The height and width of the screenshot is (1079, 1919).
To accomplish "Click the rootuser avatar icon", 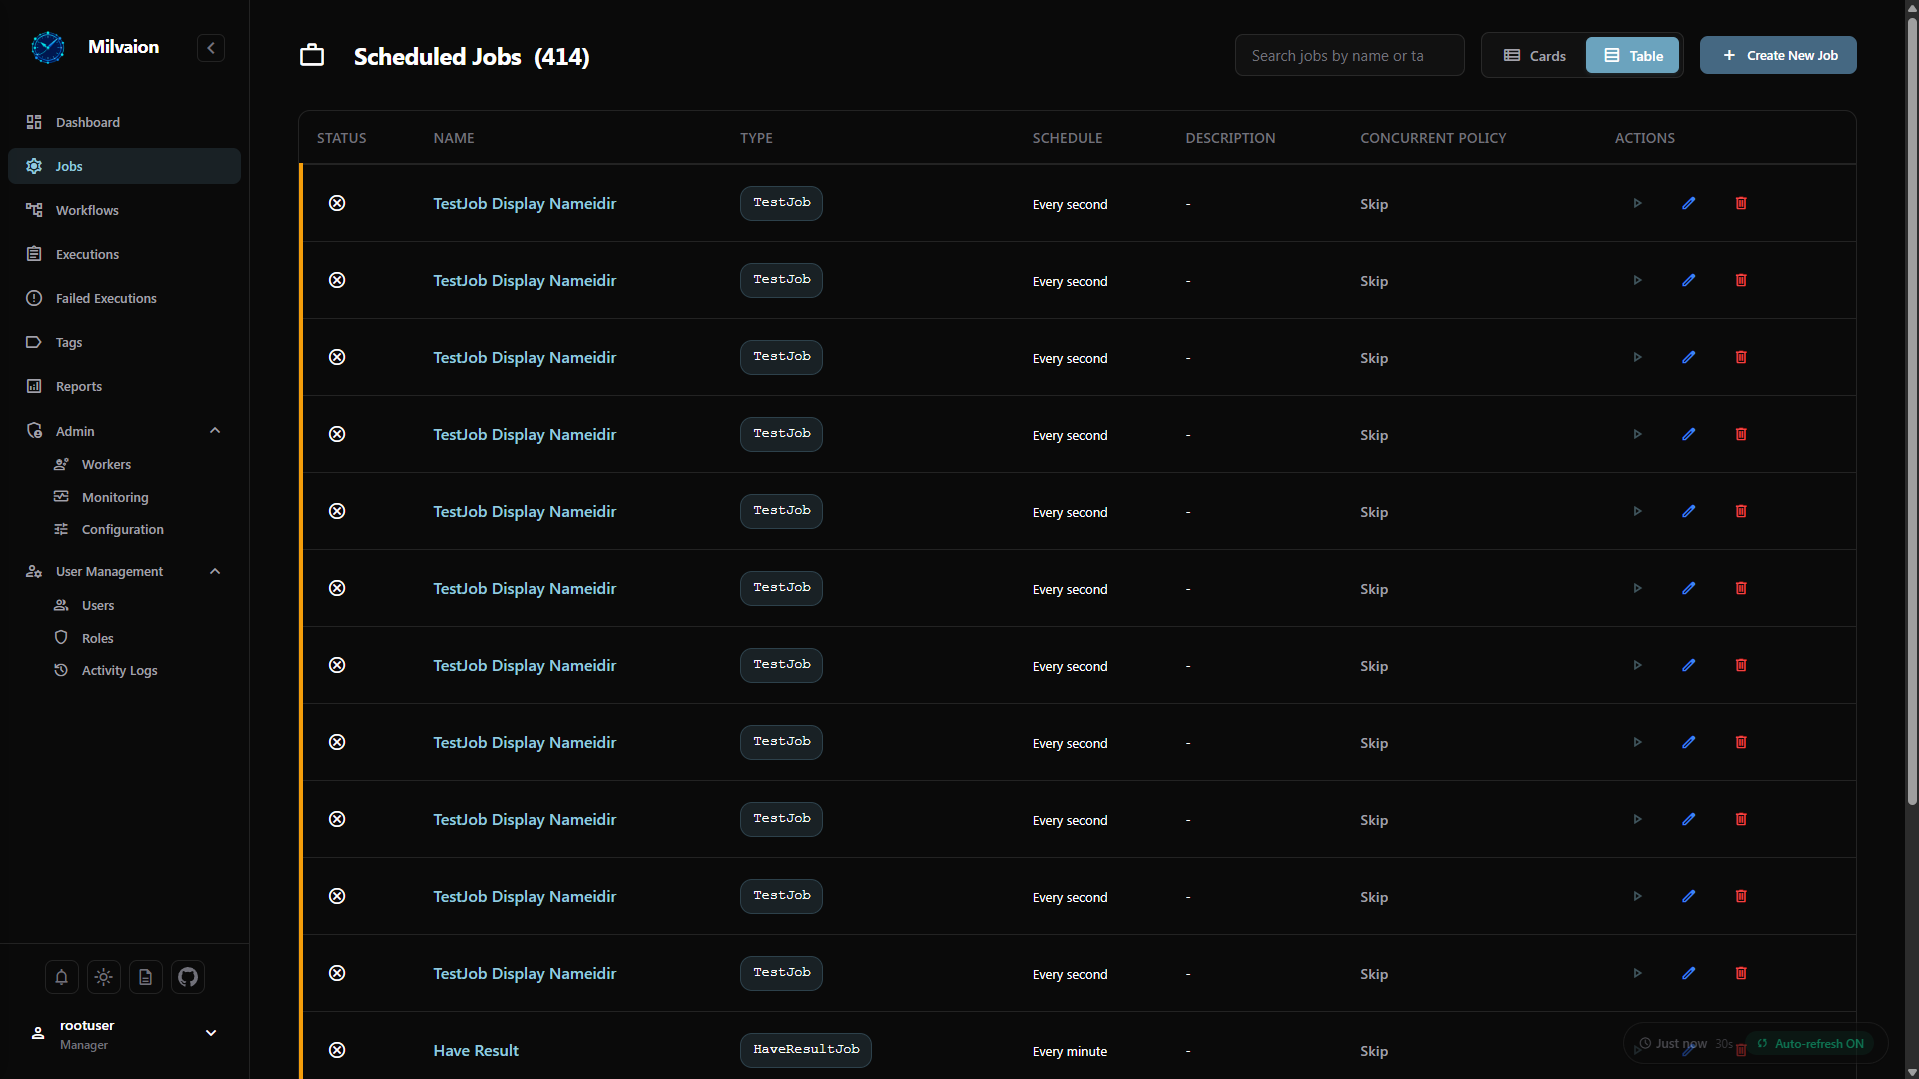I will [38, 1033].
